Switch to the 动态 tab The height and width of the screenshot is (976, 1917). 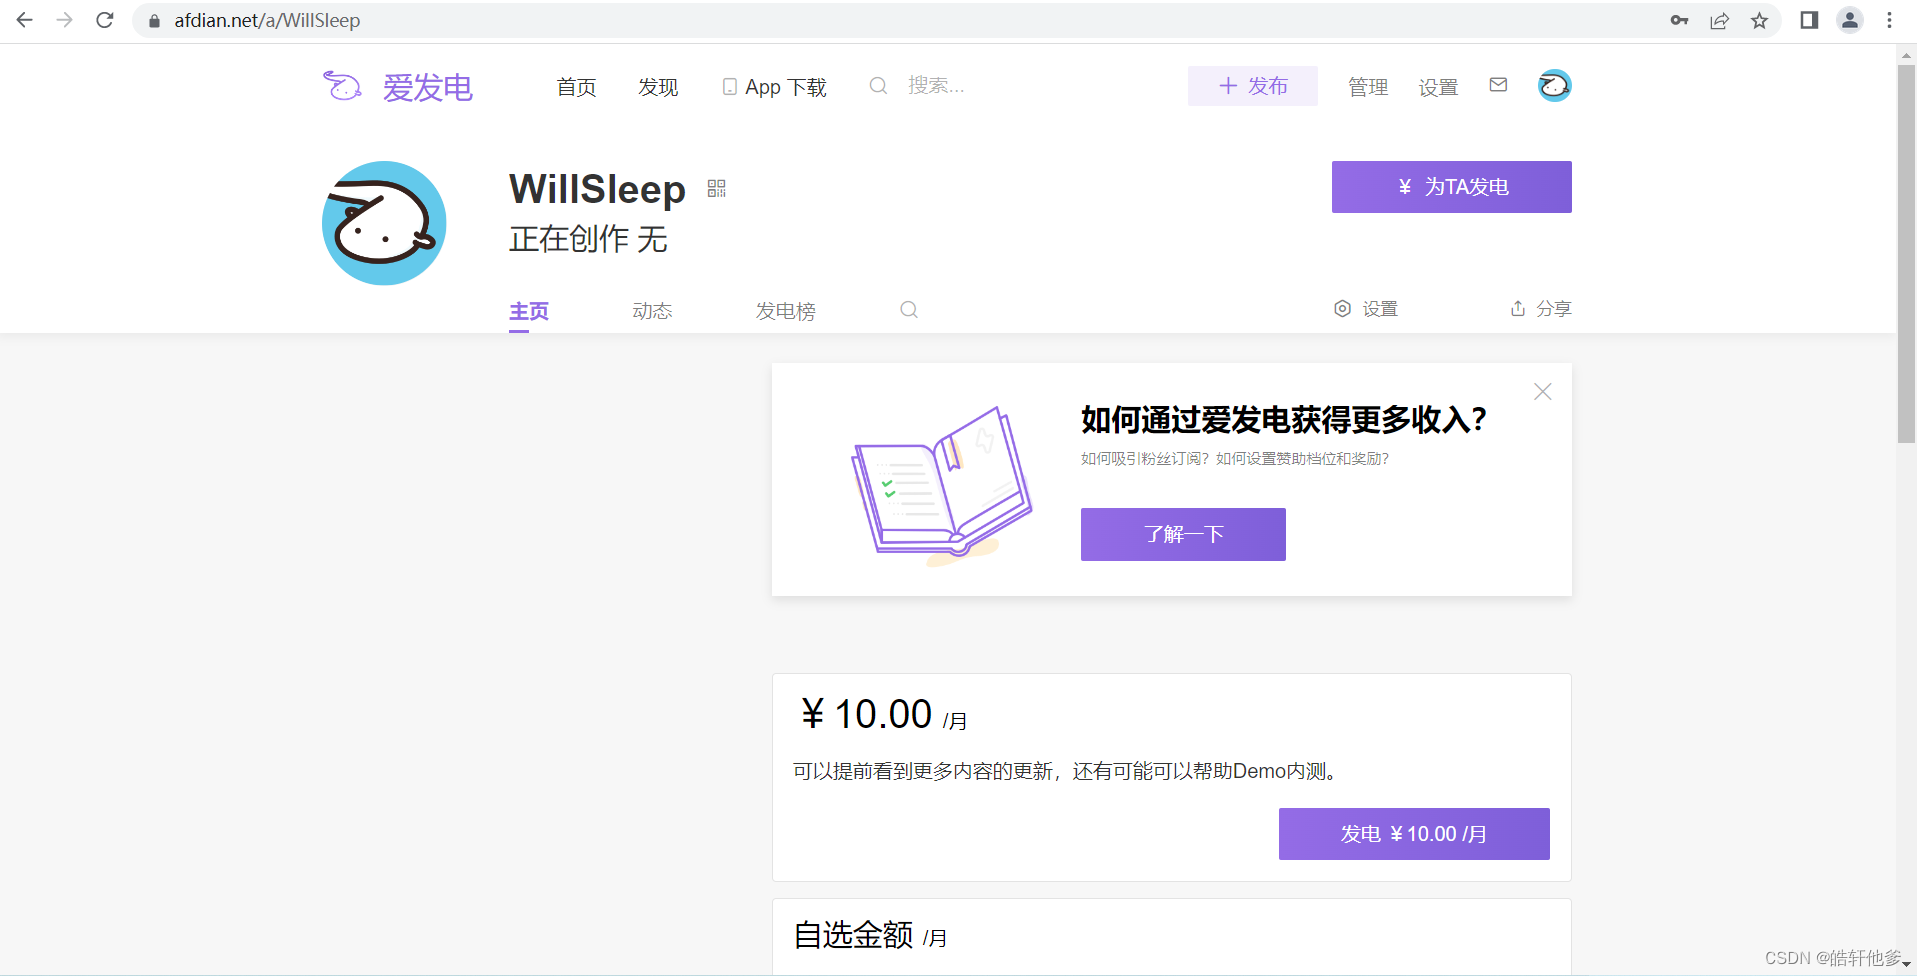point(652,311)
